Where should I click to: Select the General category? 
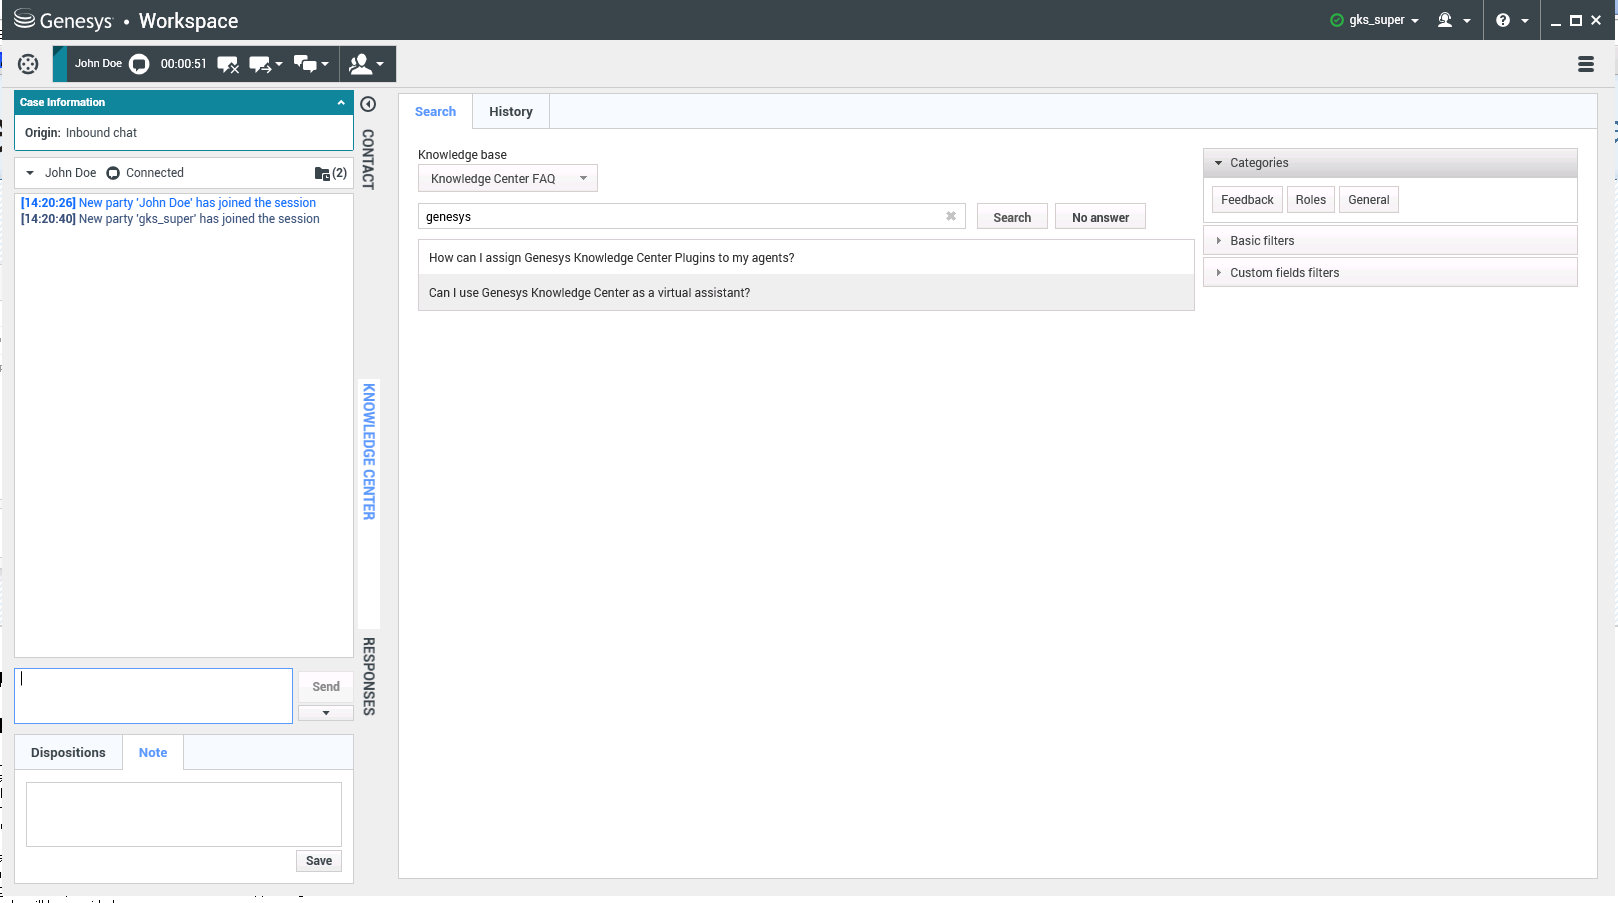click(x=1369, y=200)
